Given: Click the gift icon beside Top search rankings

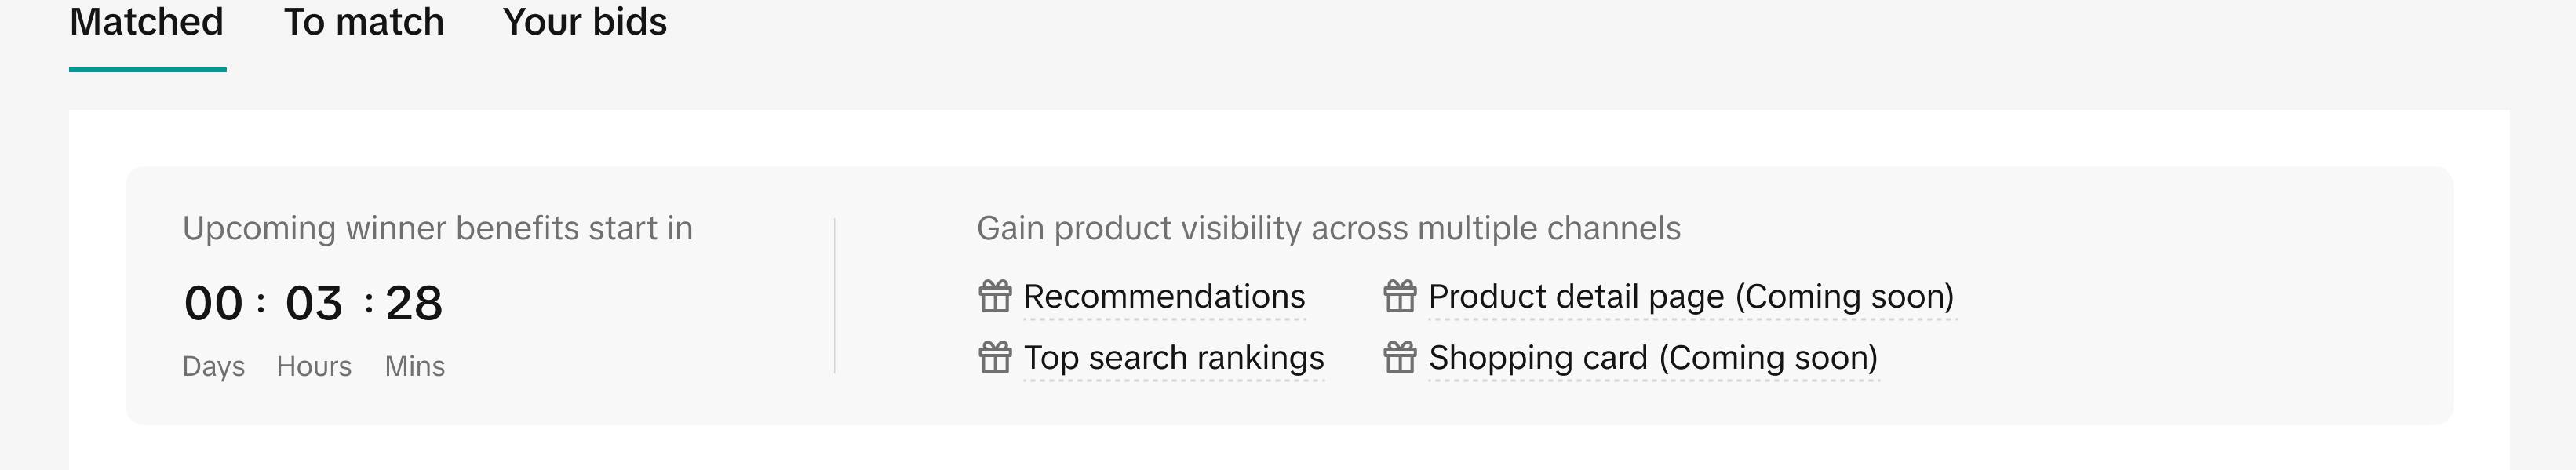Looking at the screenshot, I should click(x=995, y=357).
